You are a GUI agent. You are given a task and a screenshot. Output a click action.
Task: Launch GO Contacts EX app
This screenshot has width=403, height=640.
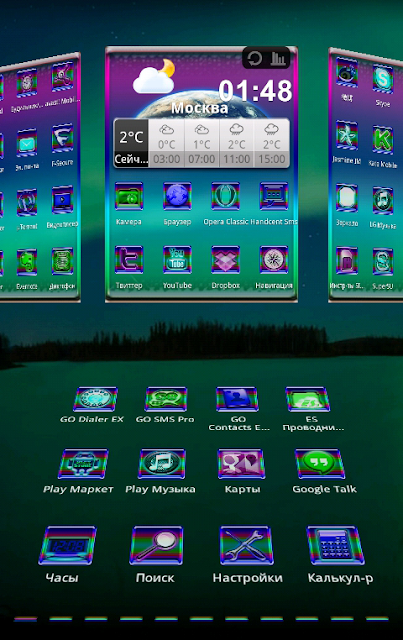point(237,399)
